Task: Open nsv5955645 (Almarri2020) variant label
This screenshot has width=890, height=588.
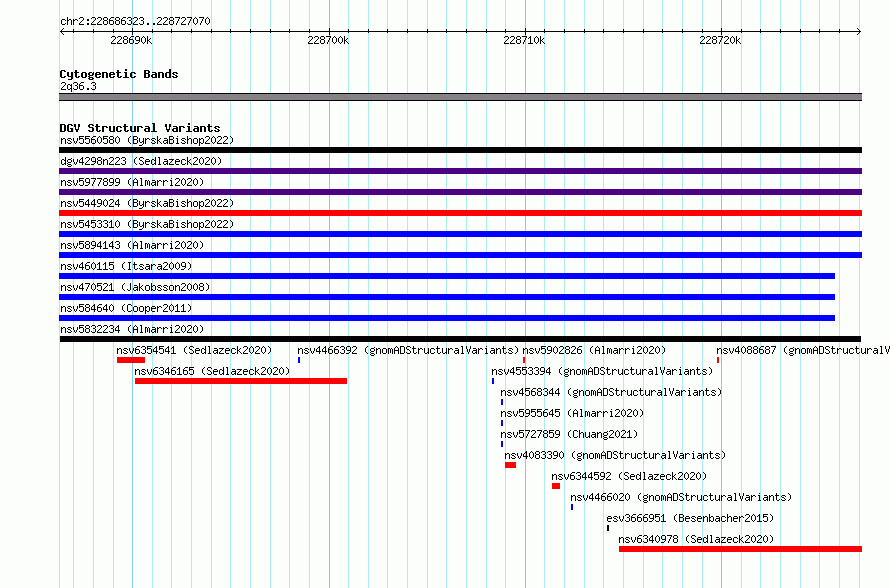Action: click(572, 413)
